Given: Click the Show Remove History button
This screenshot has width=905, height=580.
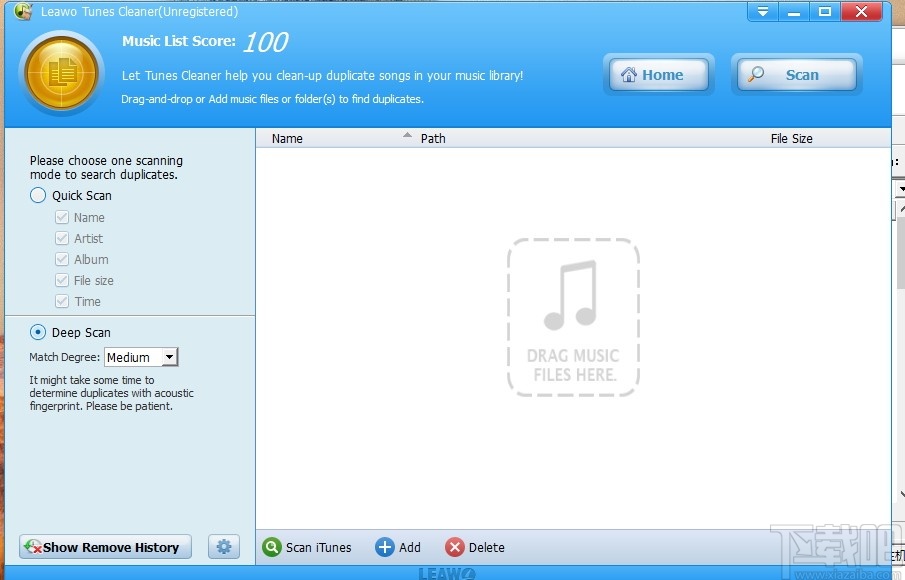Looking at the screenshot, I should pos(104,547).
